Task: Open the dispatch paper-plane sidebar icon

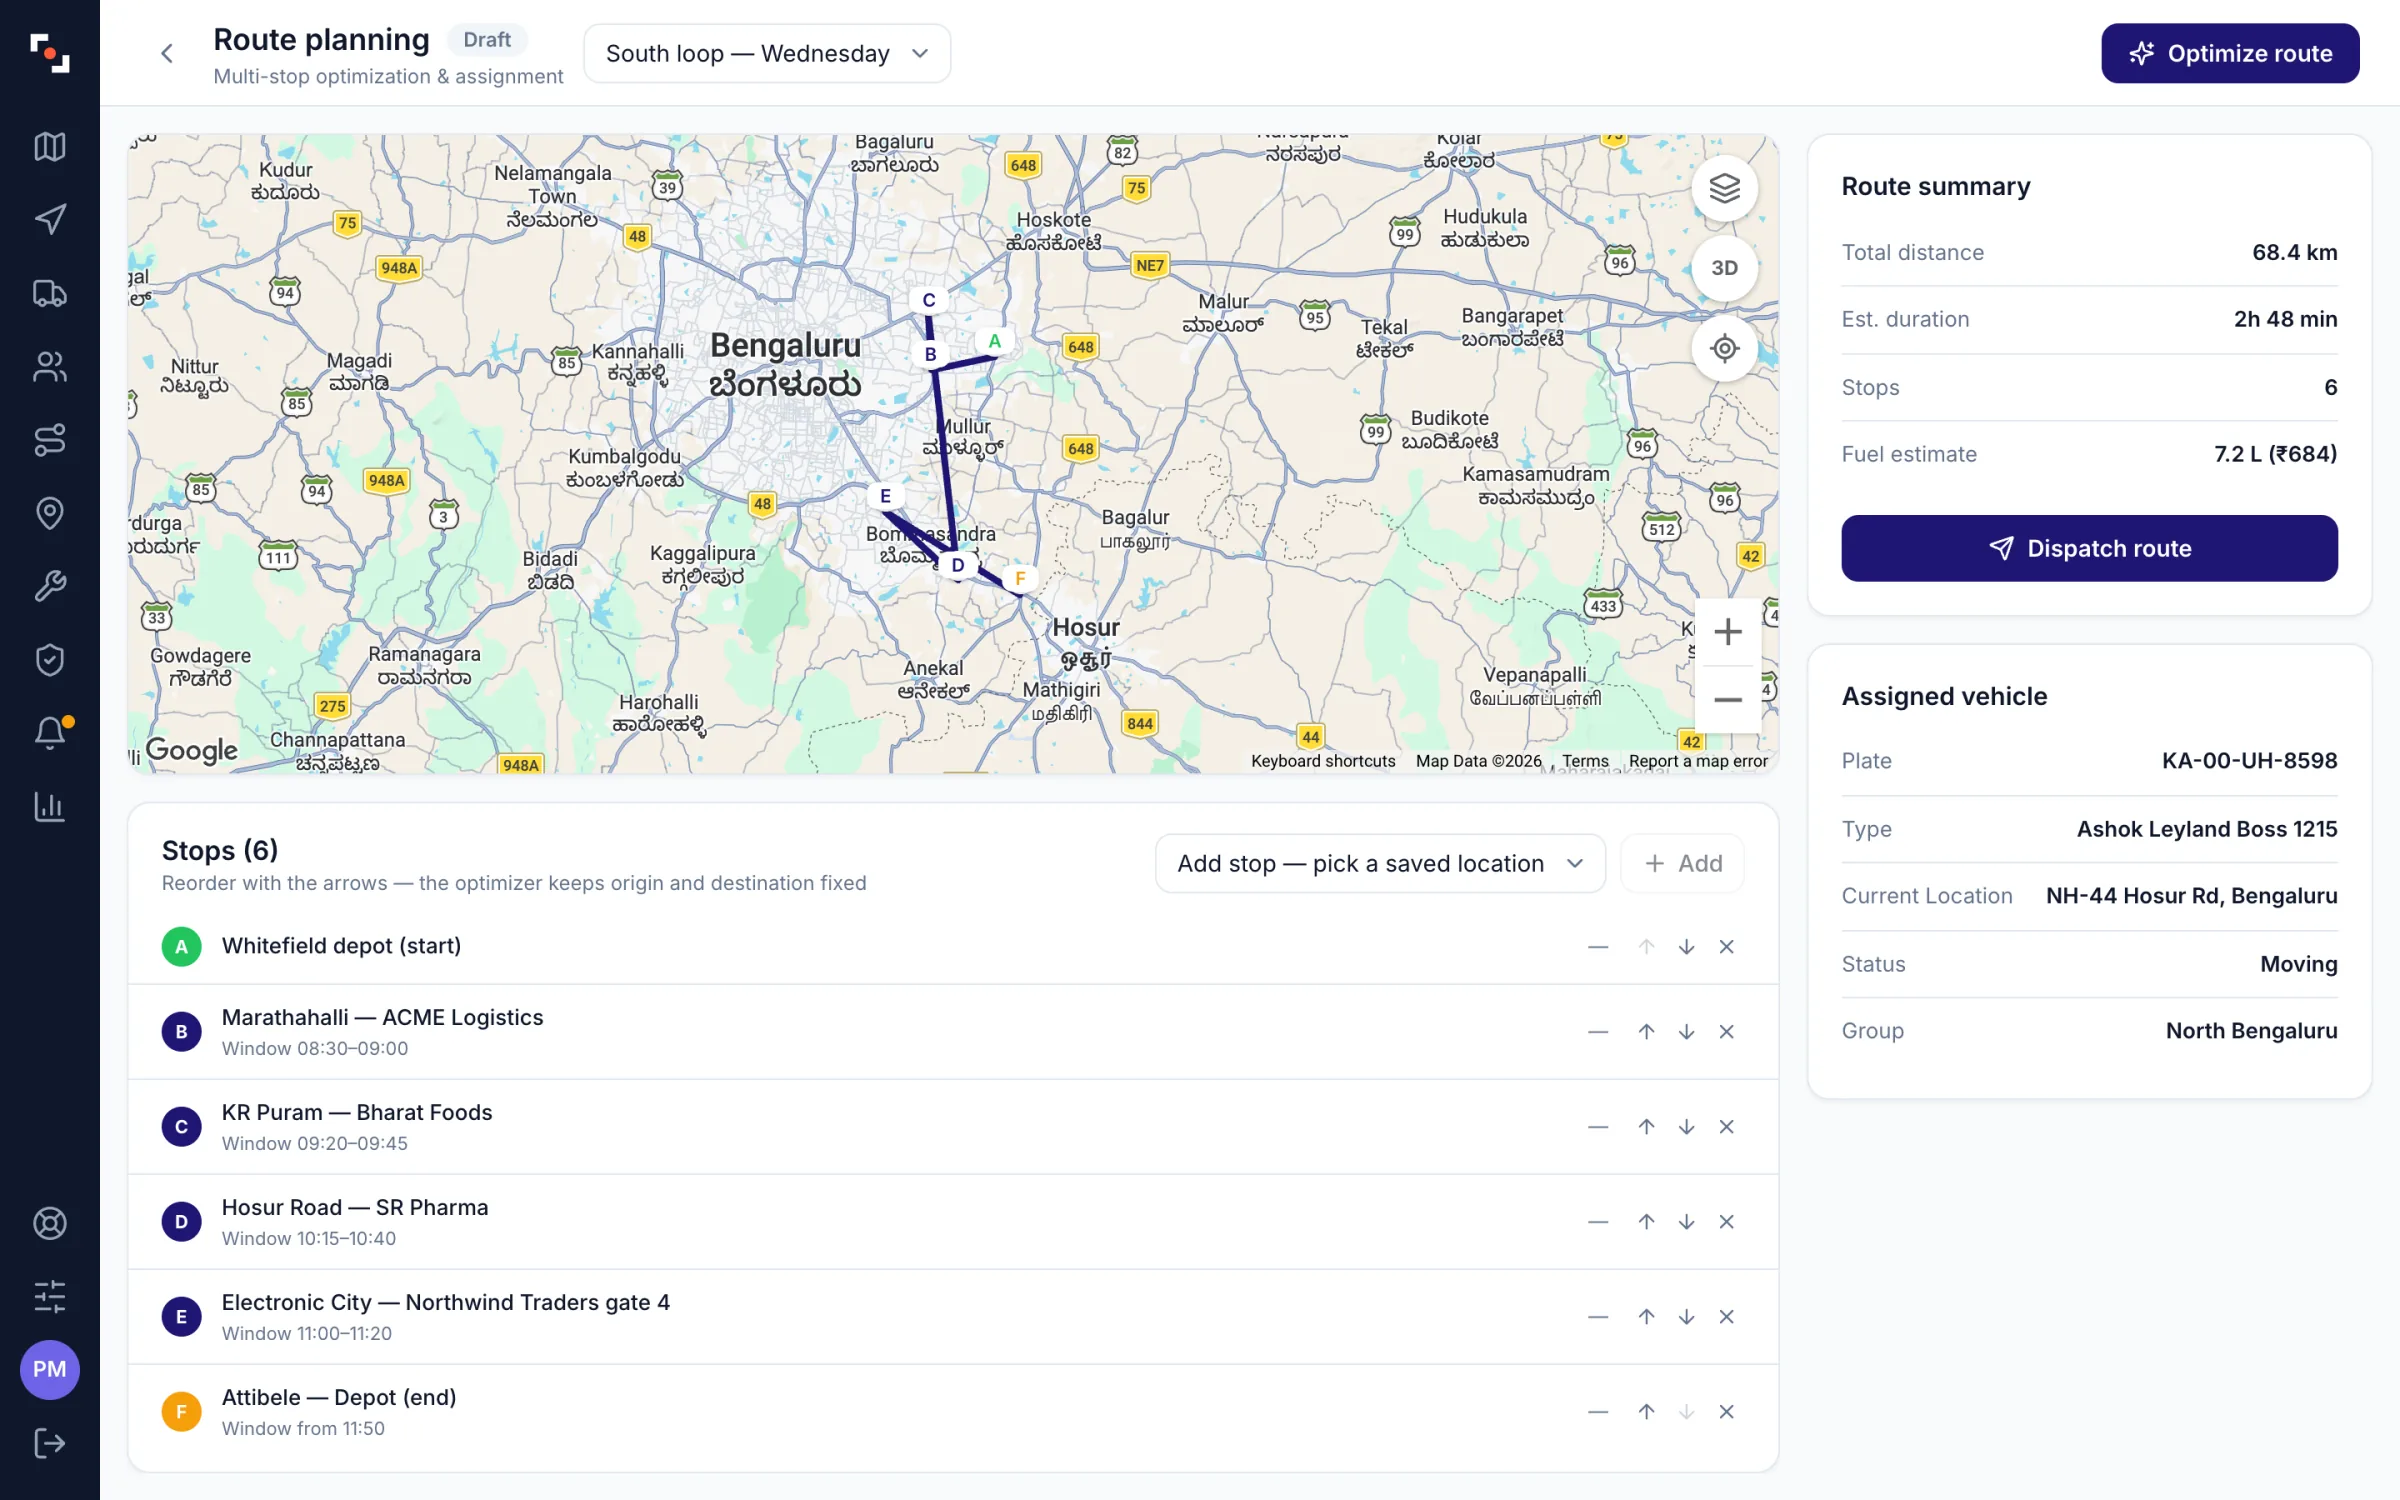Action: coord(49,220)
